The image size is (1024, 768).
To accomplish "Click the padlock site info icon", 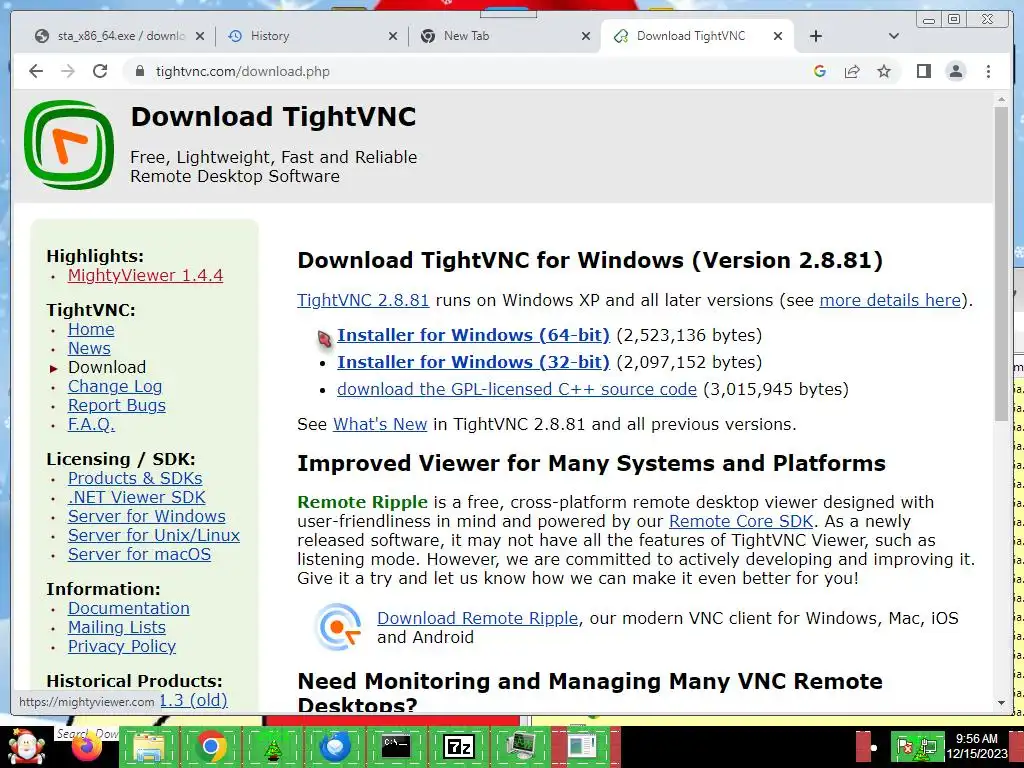I will 140,71.
